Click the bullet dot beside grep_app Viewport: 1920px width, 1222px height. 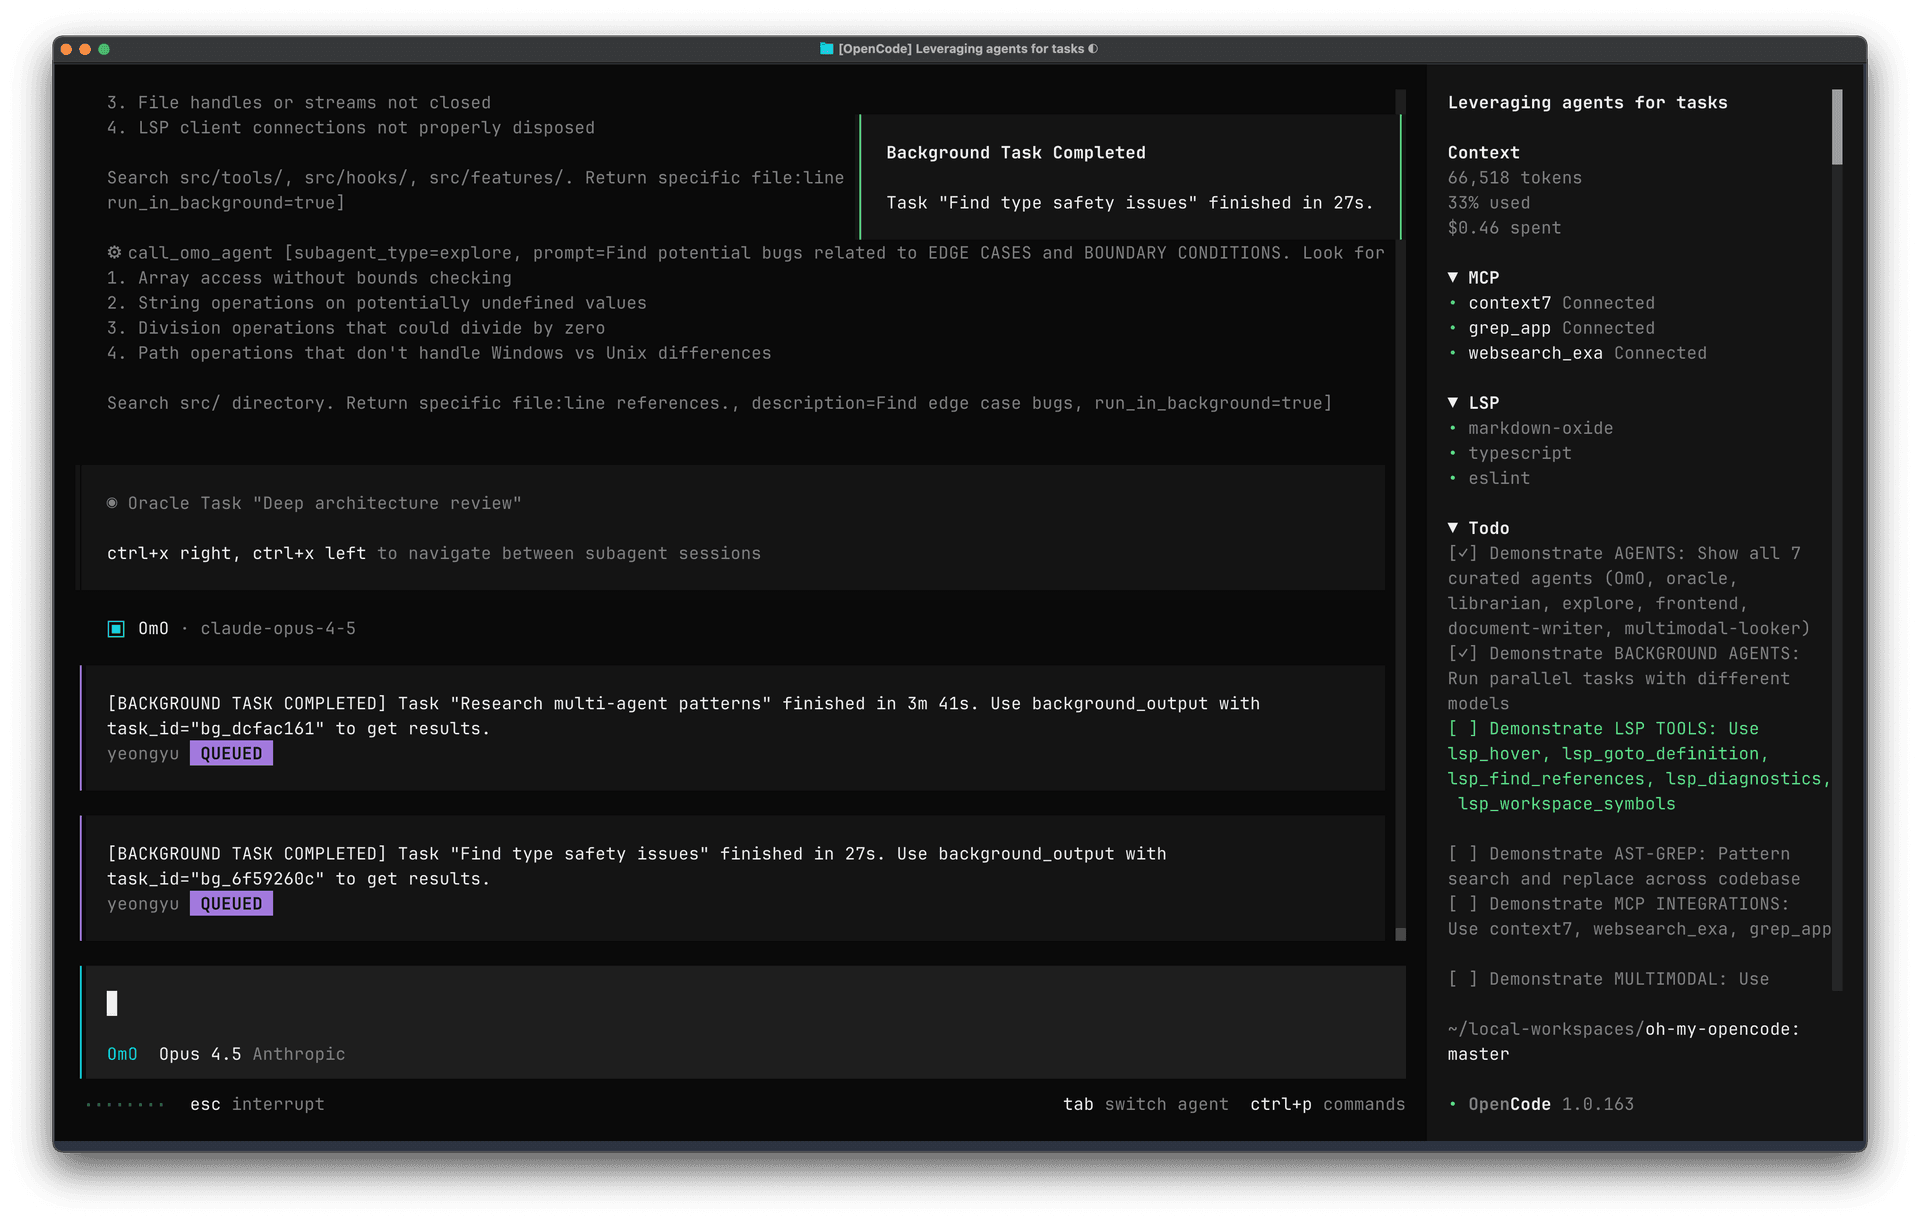click(1453, 328)
